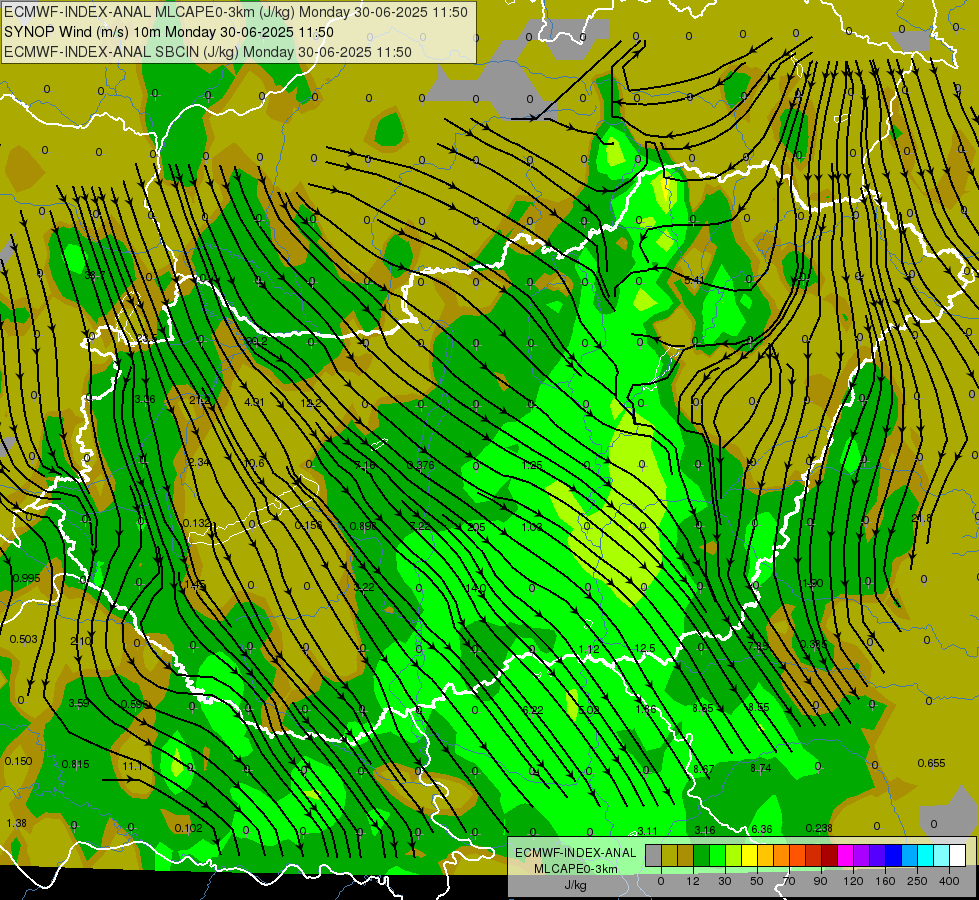Click the map value '205'
Viewport: 979px width, 900px height.
[476, 527]
